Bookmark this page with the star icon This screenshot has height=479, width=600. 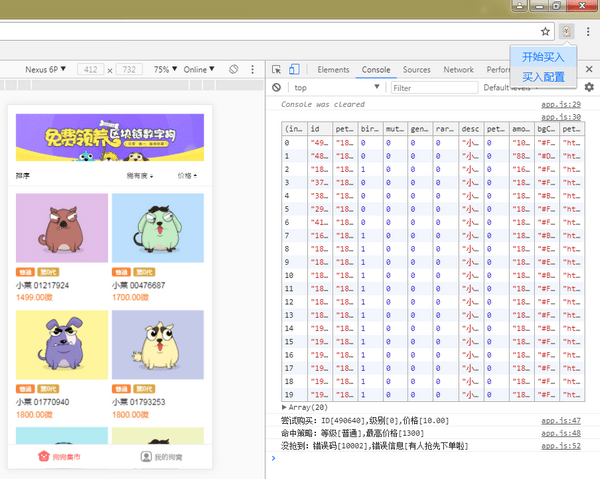coord(545,31)
